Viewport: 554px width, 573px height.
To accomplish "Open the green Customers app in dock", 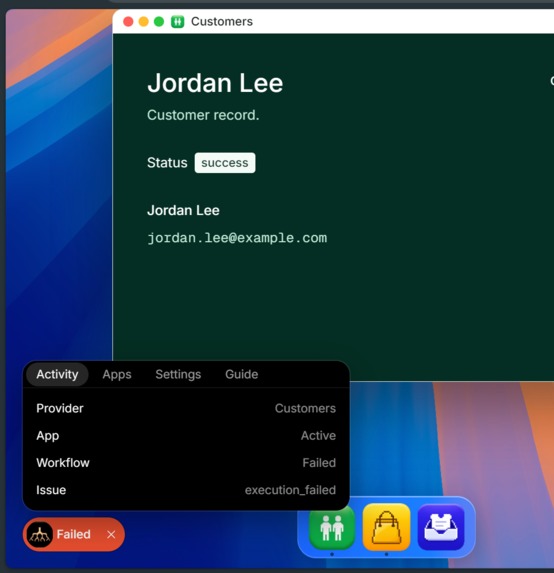I will coord(332,527).
